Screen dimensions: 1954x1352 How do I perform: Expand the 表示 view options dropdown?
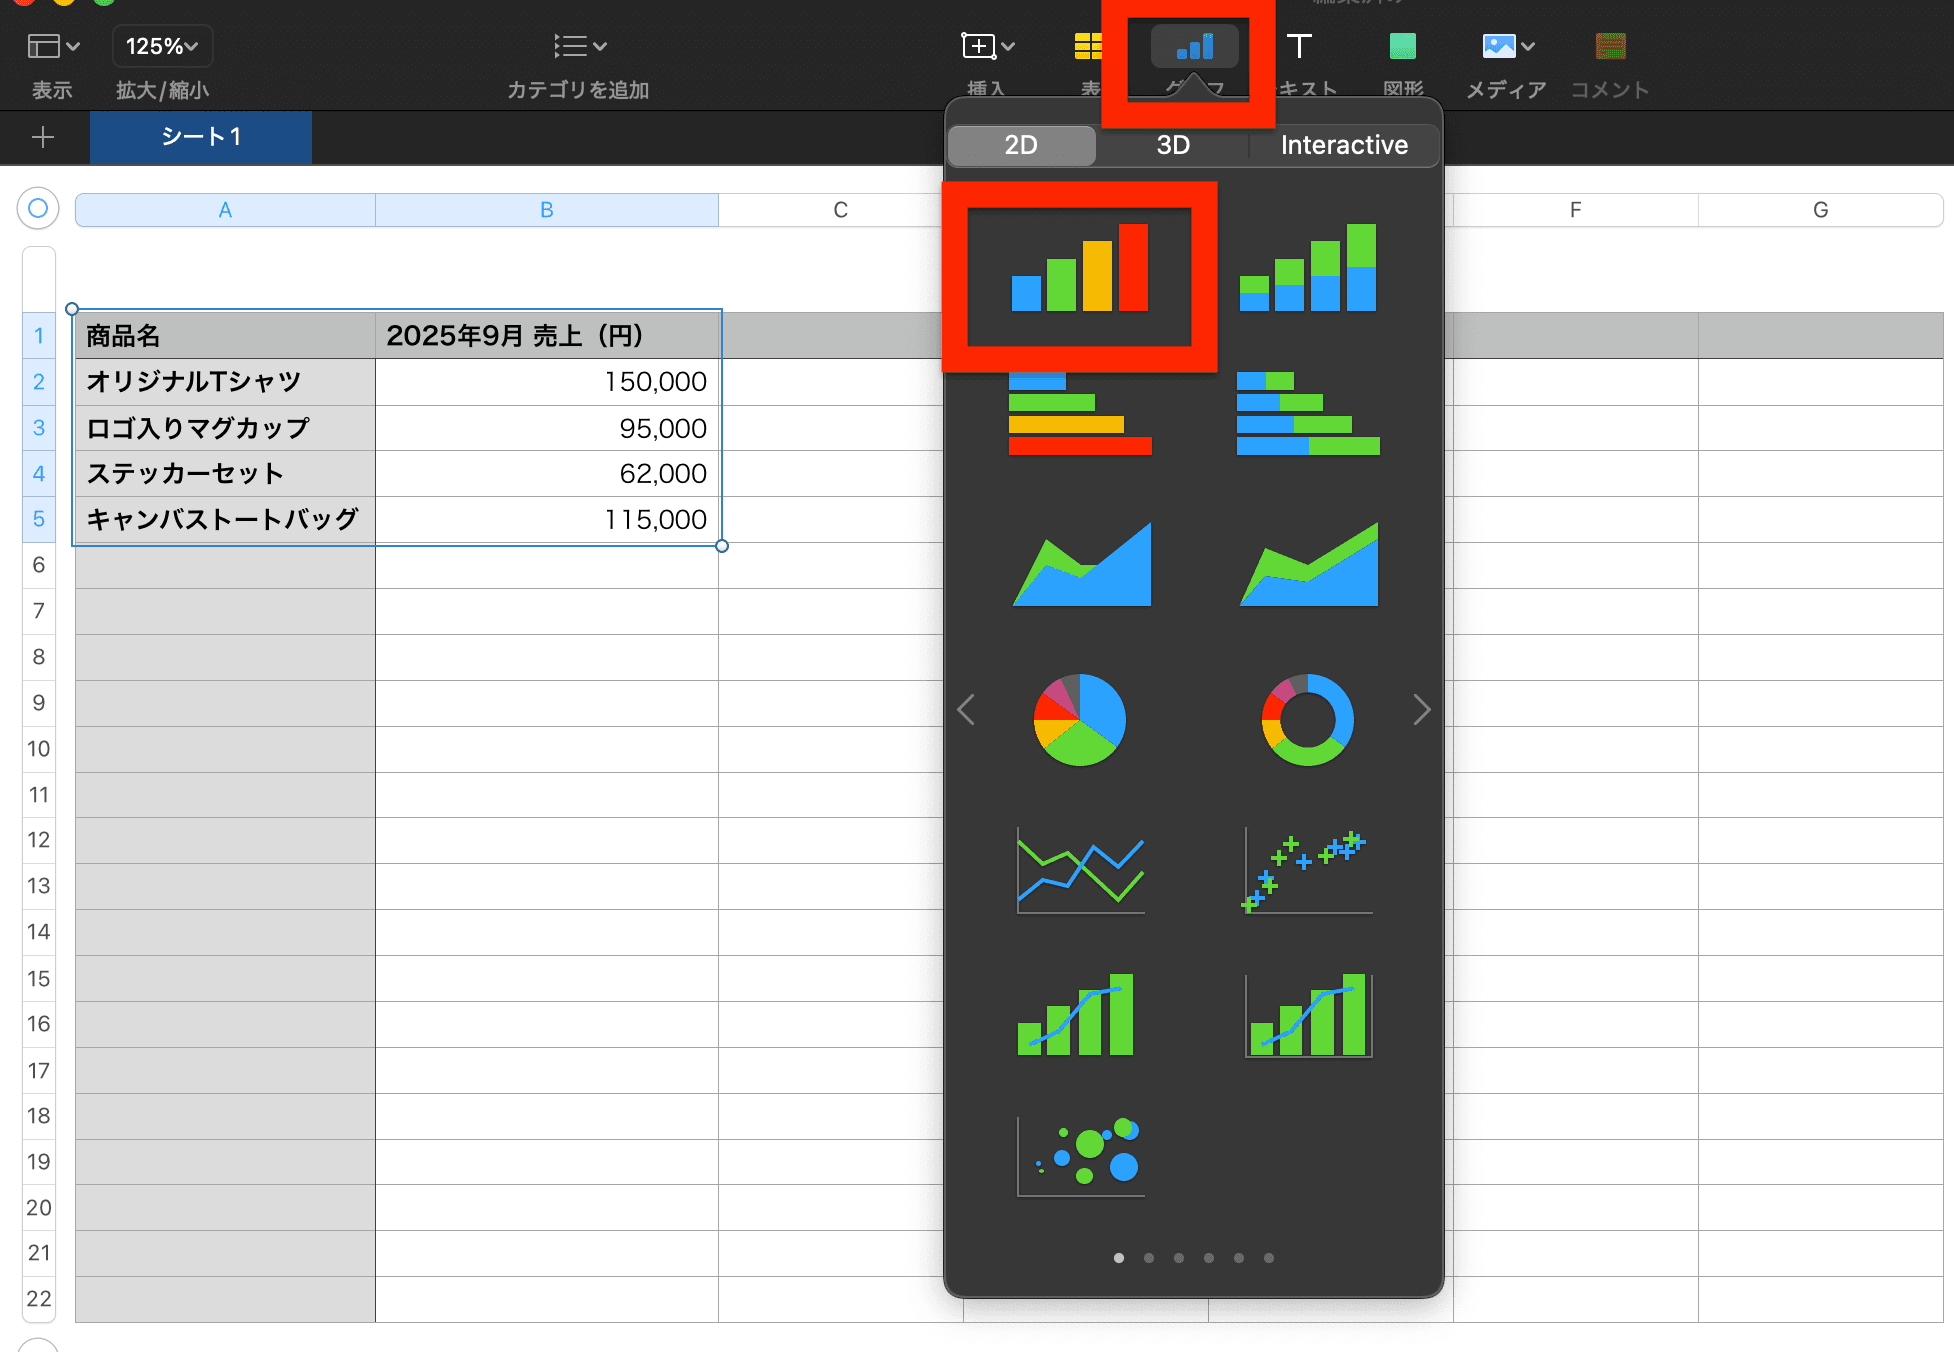(53, 47)
